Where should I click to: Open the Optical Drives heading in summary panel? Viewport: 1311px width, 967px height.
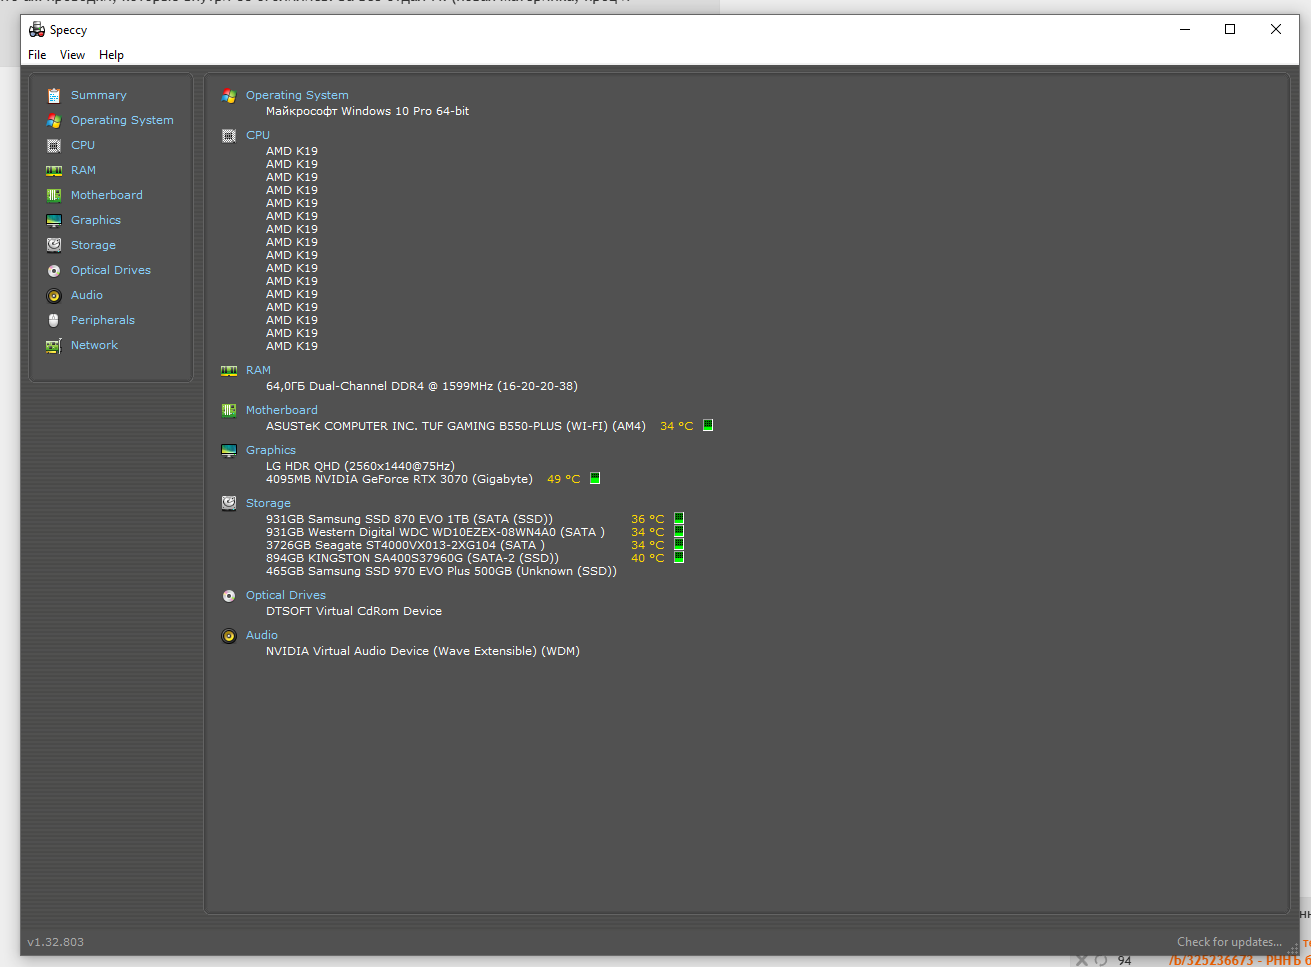pyautogui.click(x=286, y=595)
